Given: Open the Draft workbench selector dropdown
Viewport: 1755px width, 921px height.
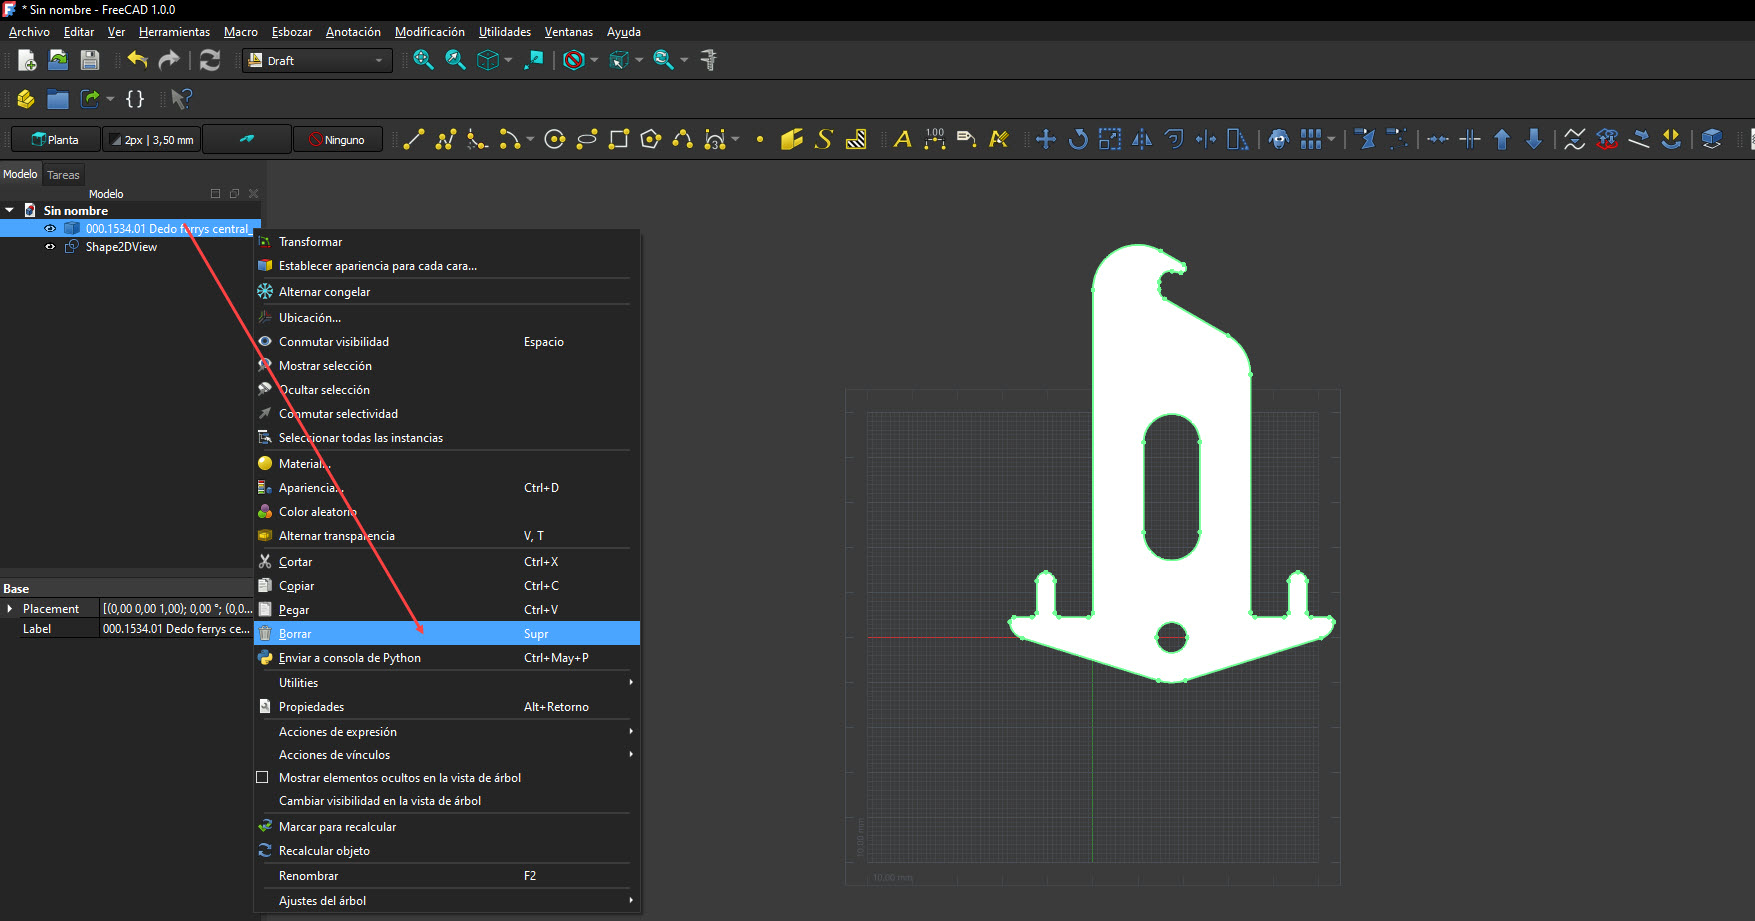Looking at the screenshot, I should (x=316, y=60).
